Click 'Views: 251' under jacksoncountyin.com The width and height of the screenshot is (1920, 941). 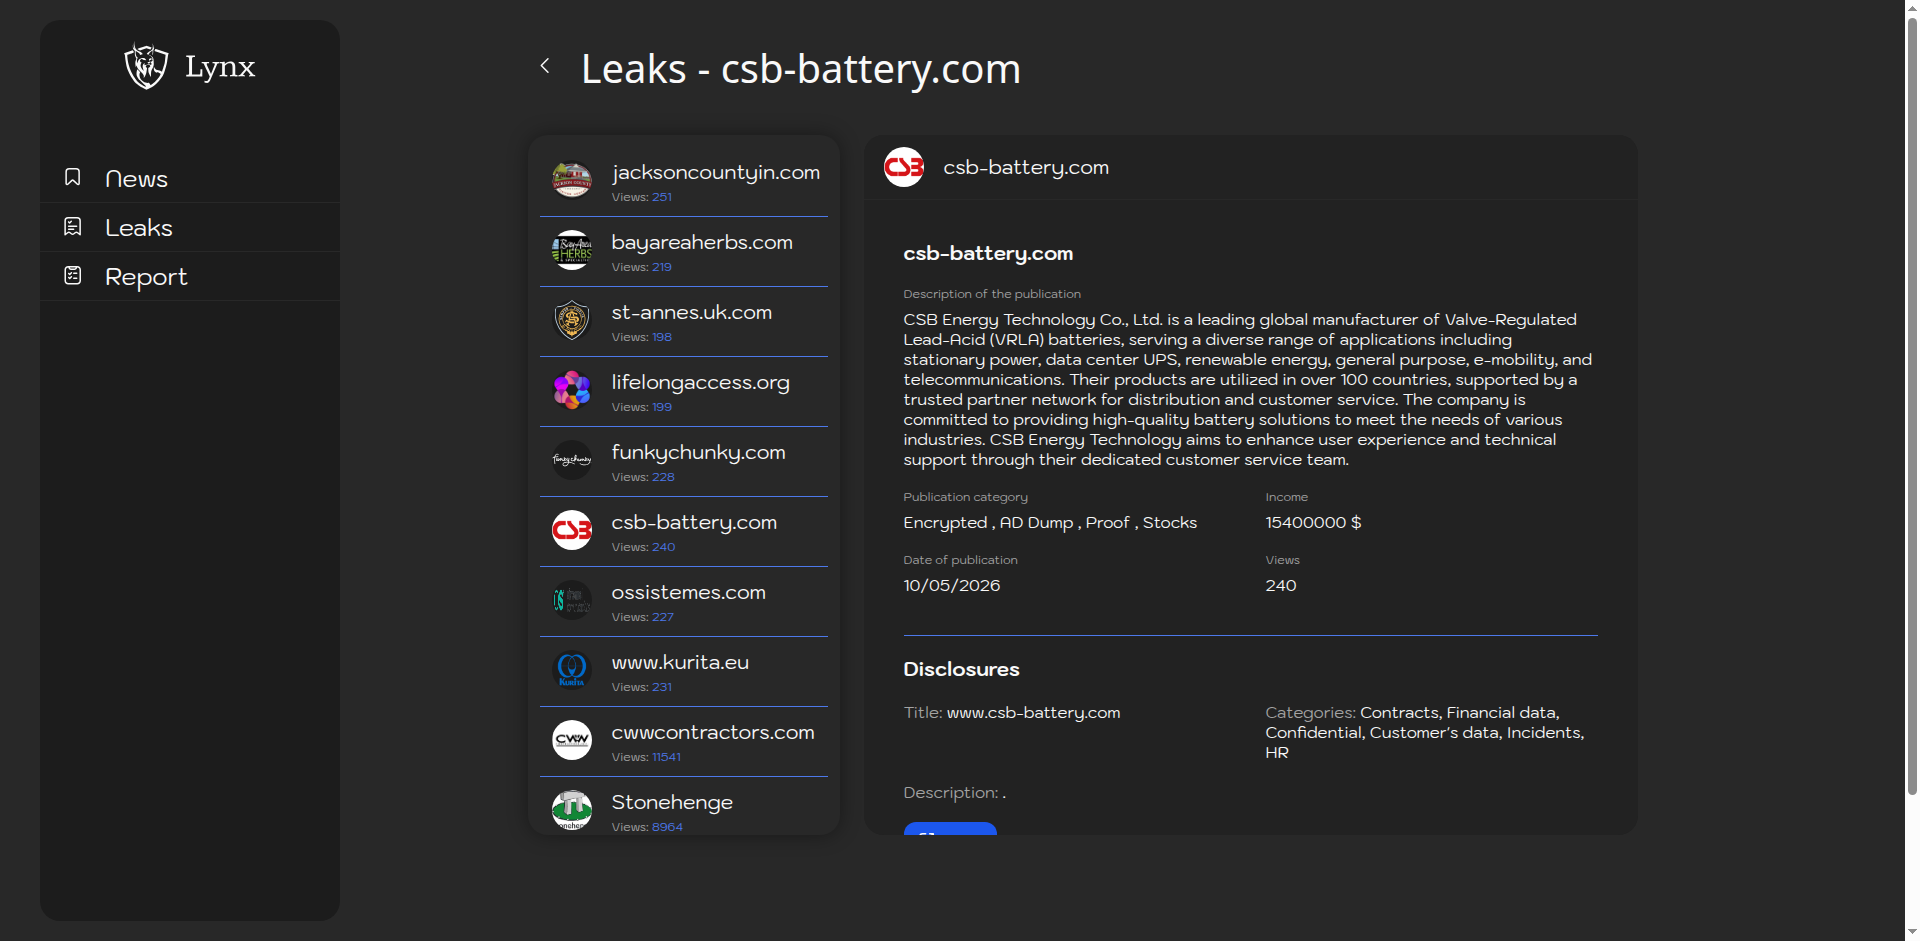point(642,197)
